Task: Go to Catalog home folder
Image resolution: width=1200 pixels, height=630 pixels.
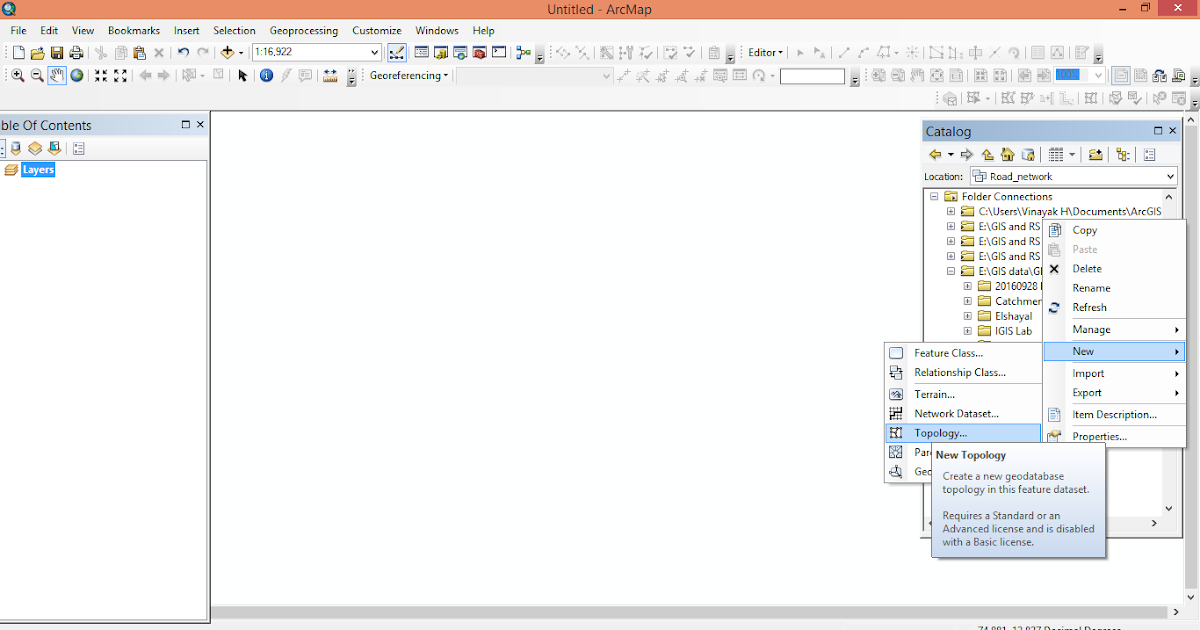Action: (x=1007, y=154)
